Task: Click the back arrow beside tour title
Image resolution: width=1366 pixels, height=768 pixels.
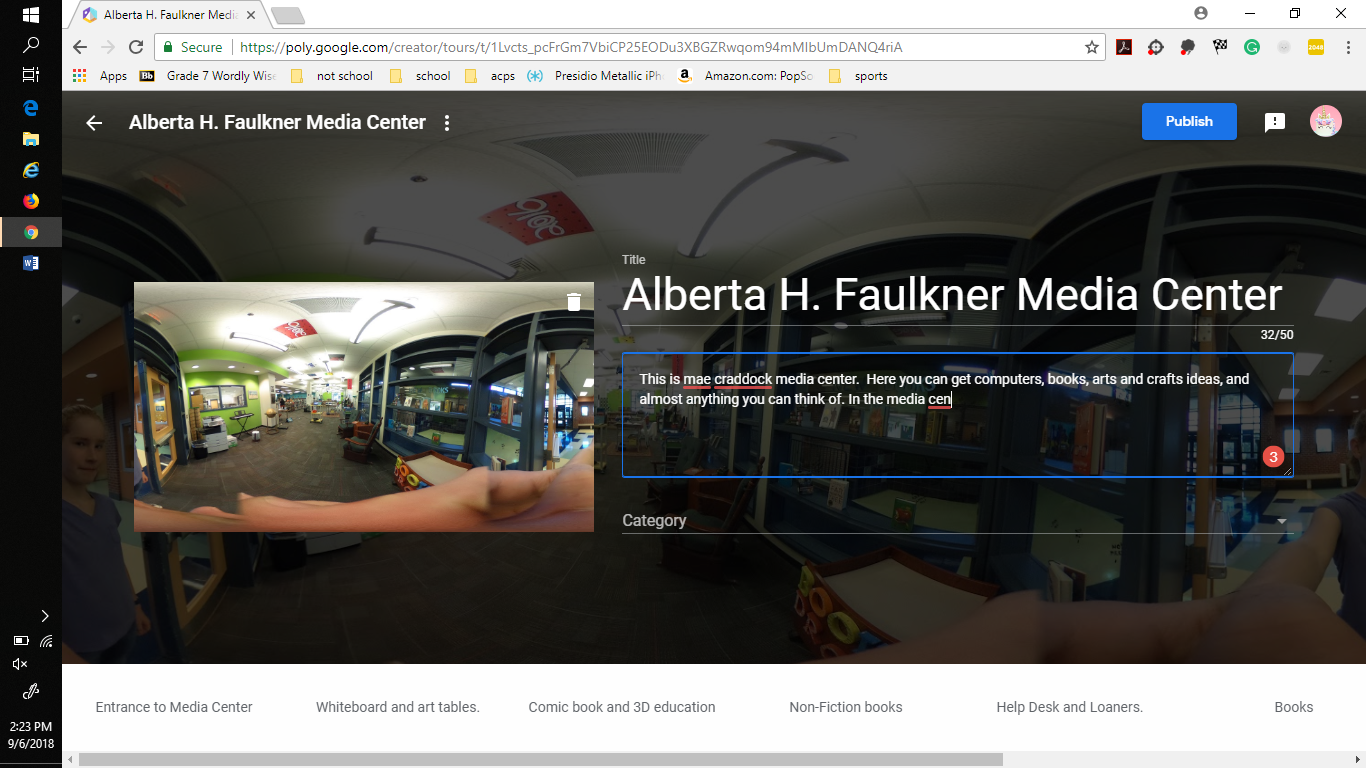Action: [x=94, y=123]
